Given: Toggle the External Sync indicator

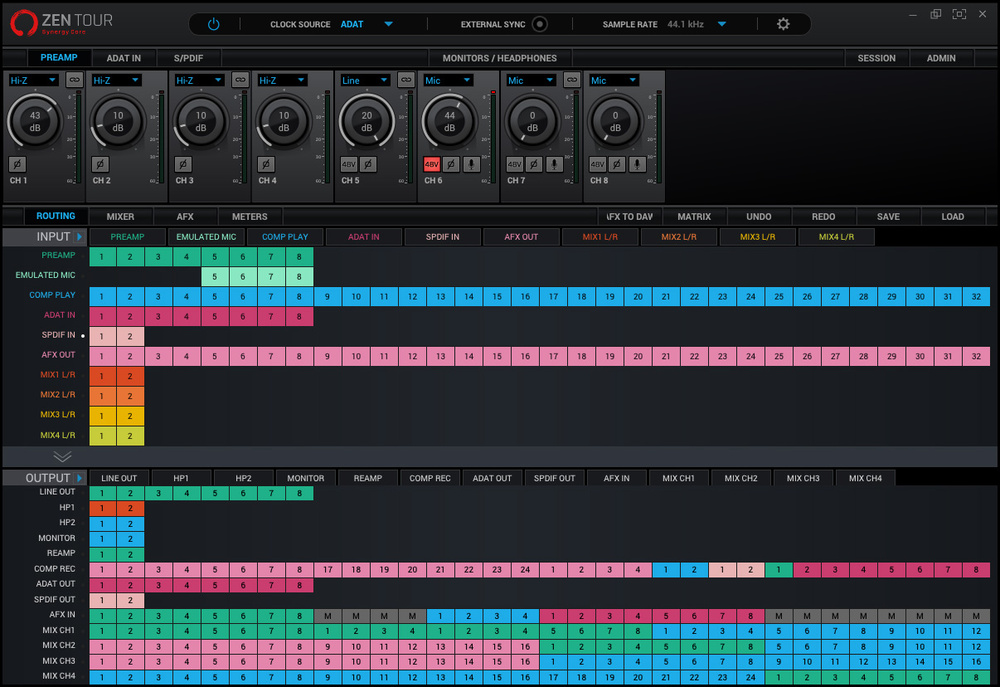Looking at the screenshot, I should coord(540,24).
